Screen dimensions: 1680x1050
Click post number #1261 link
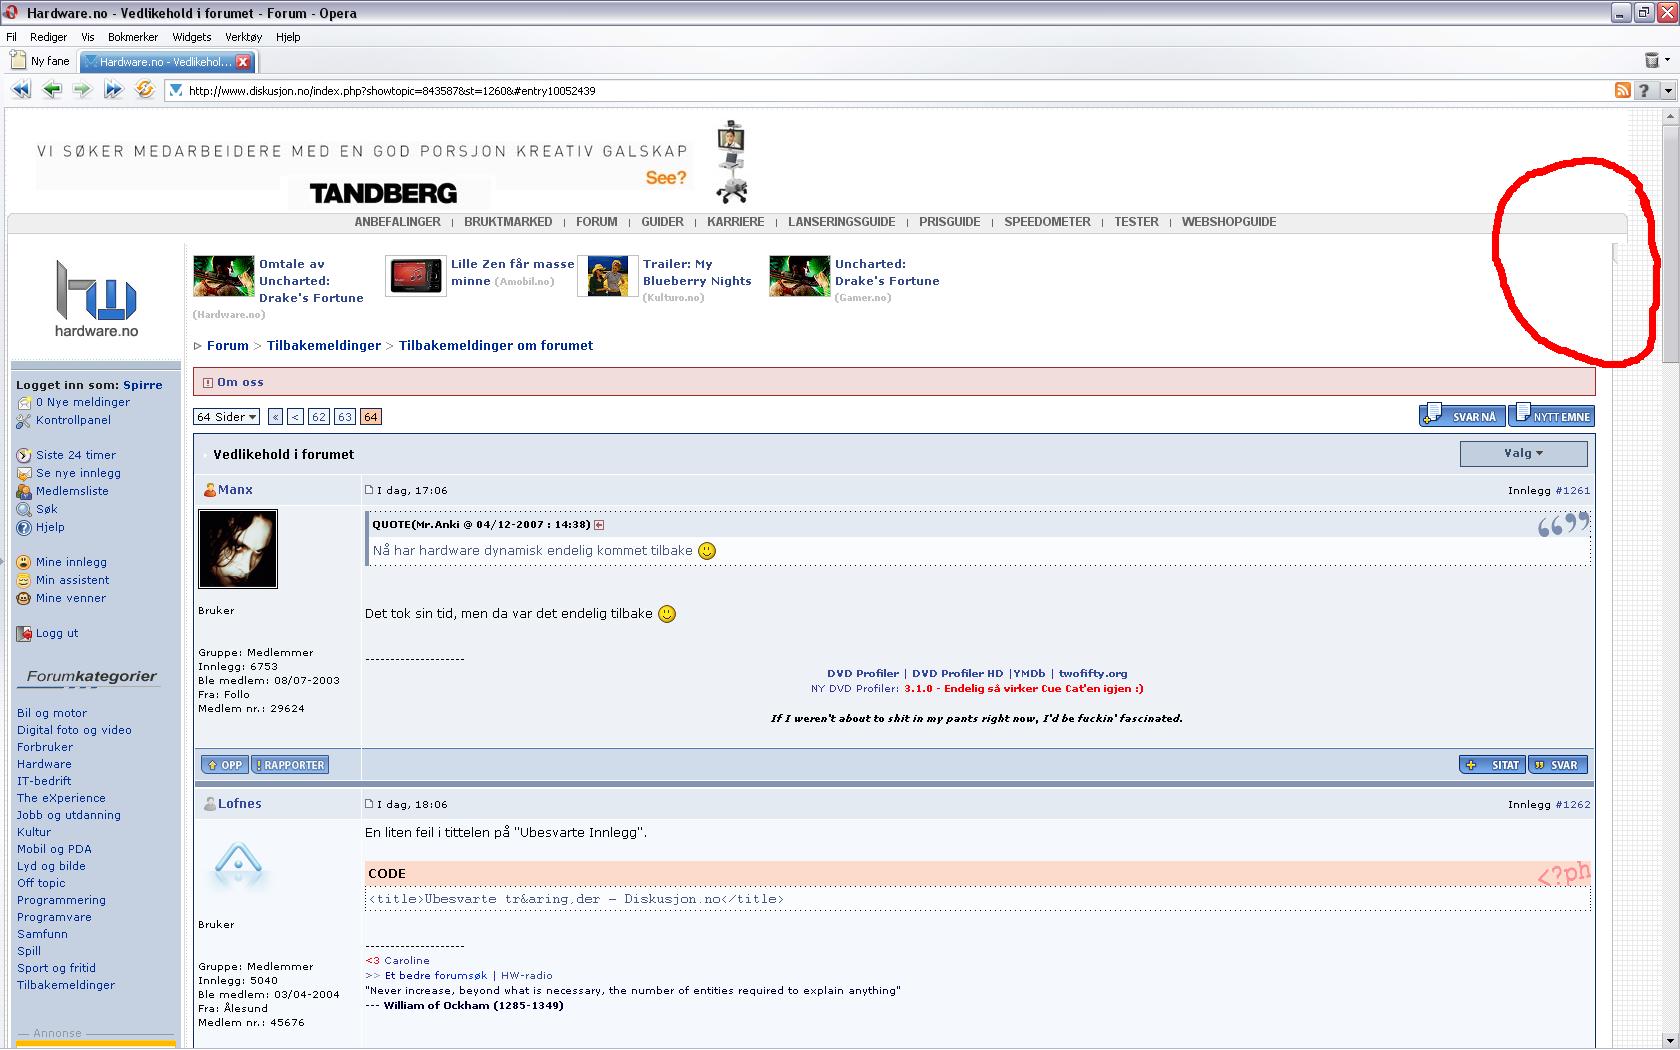[1572, 490]
